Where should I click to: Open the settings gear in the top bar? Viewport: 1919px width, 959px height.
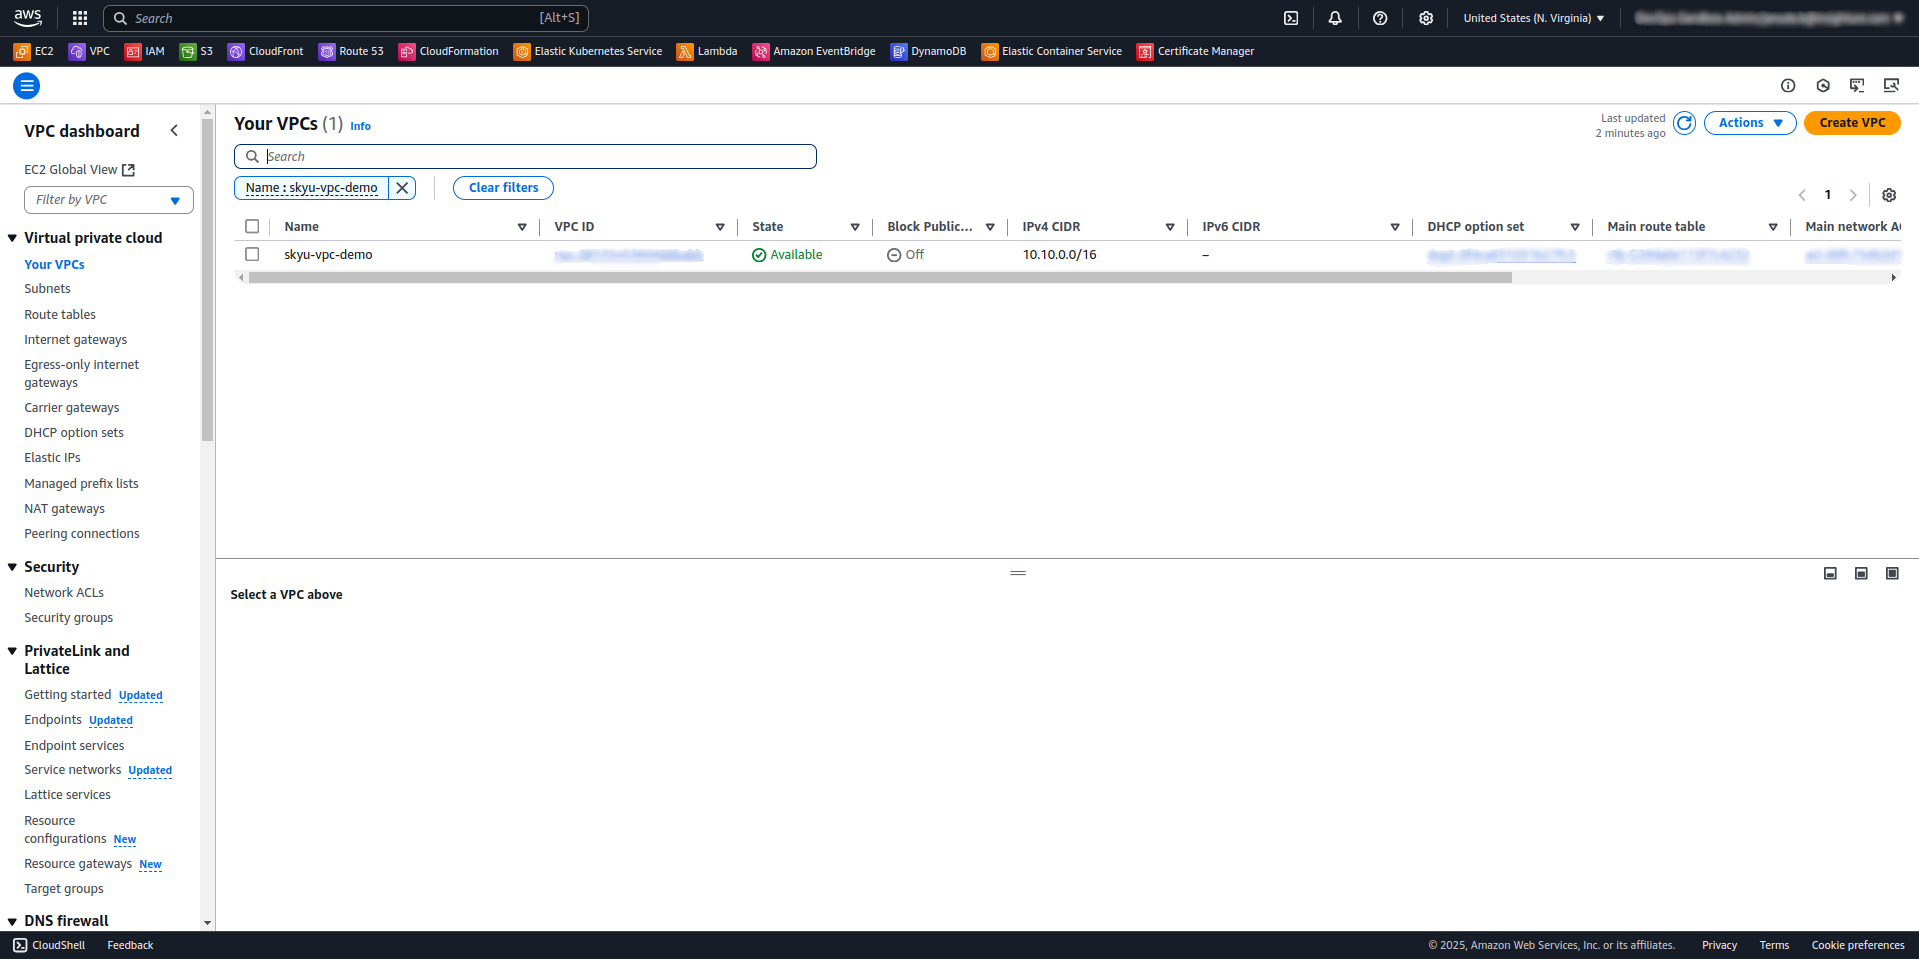(x=1426, y=18)
